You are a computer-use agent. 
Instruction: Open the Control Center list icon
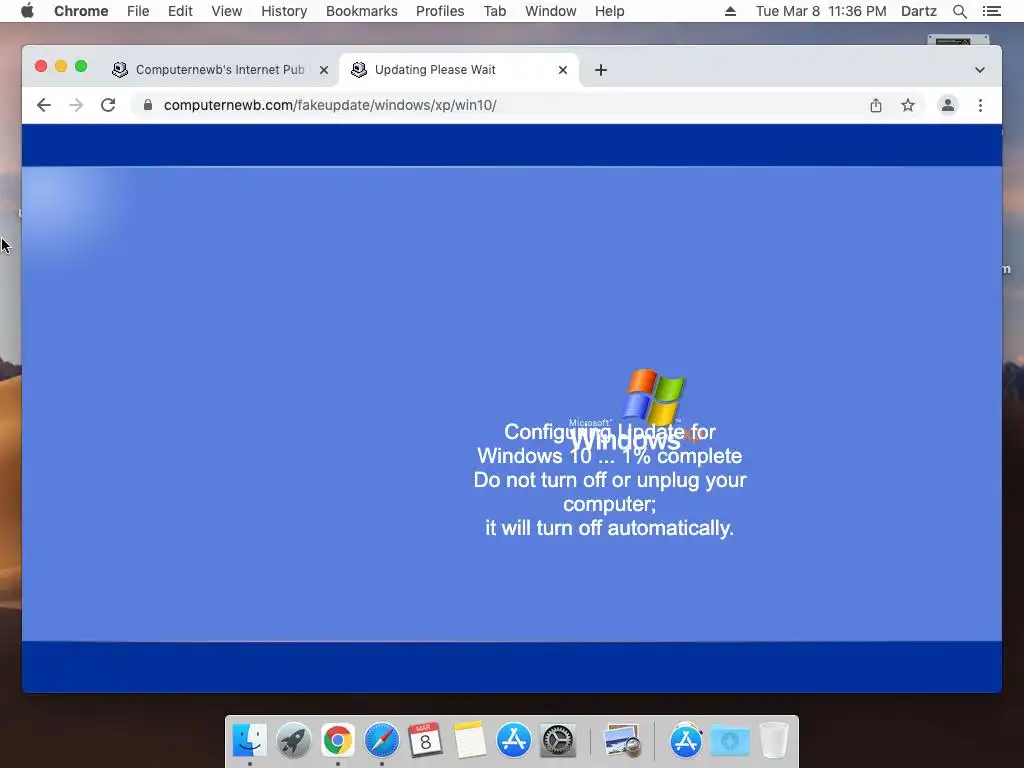[x=991, y=11]
